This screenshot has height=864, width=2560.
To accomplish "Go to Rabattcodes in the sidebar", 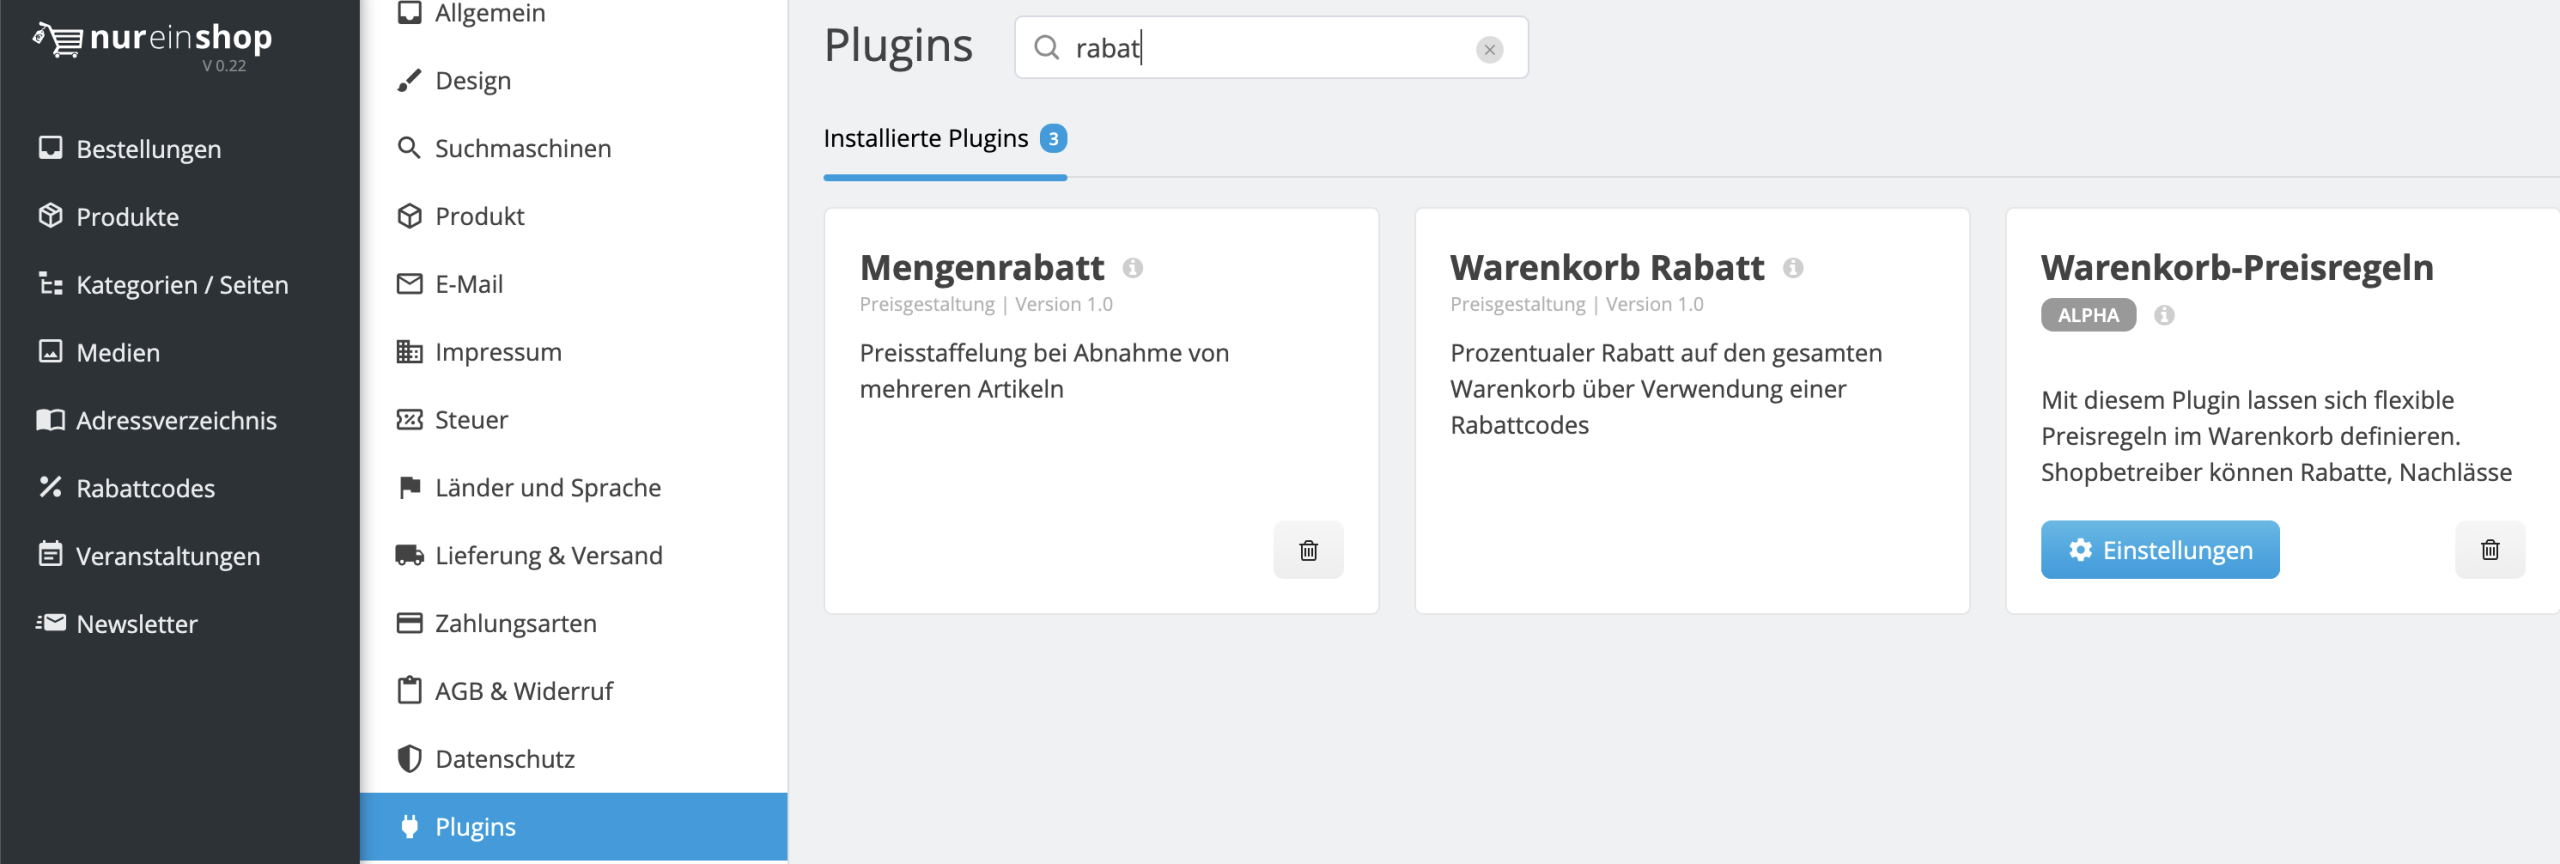I will point(145,488).
